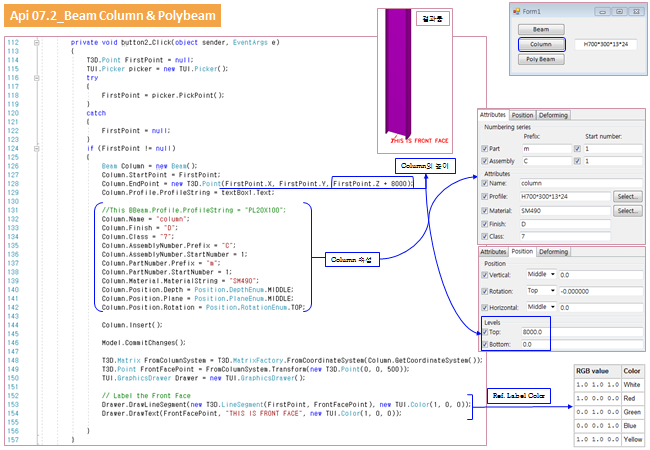650x450 pixels.
Task: Uncheck the Part numbering checkbox
Action: (485, 148)
